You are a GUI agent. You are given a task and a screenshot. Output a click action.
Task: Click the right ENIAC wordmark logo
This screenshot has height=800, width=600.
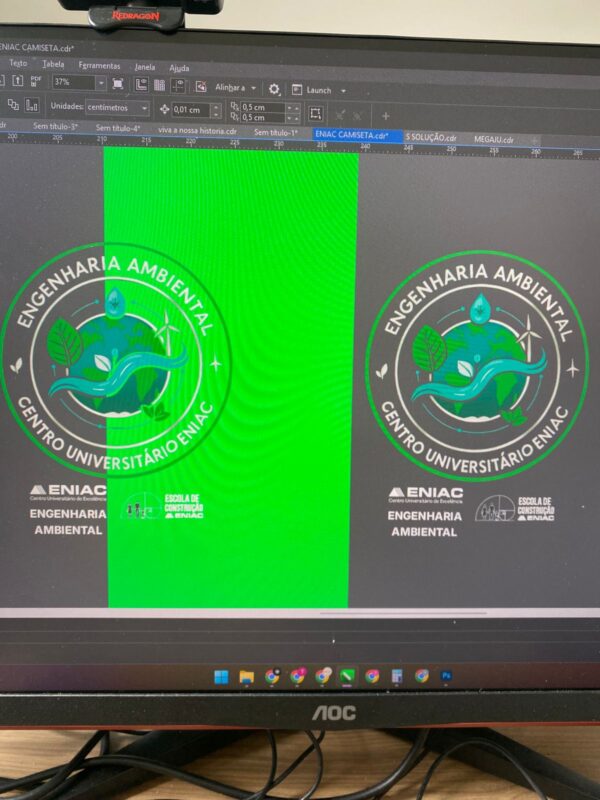tap(426, 494)
